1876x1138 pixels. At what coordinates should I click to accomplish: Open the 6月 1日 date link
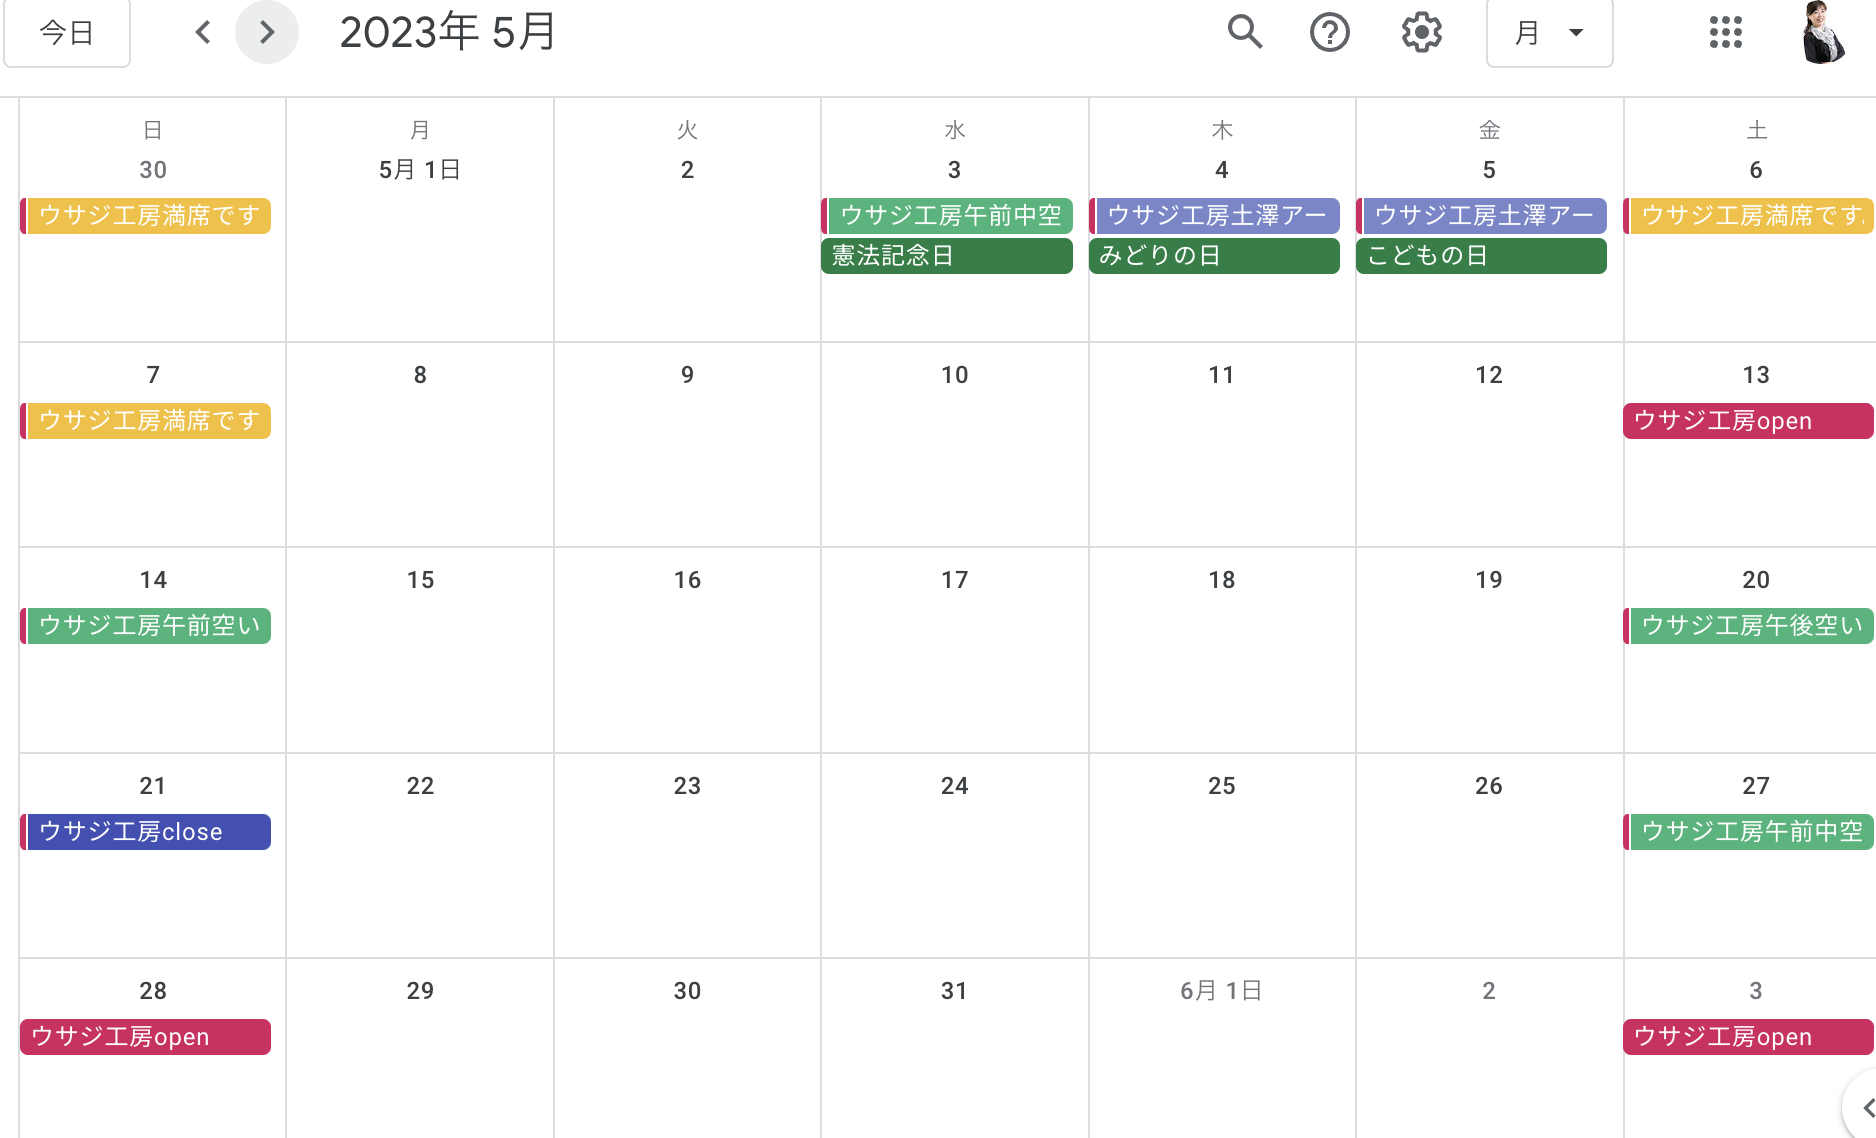1221,991
